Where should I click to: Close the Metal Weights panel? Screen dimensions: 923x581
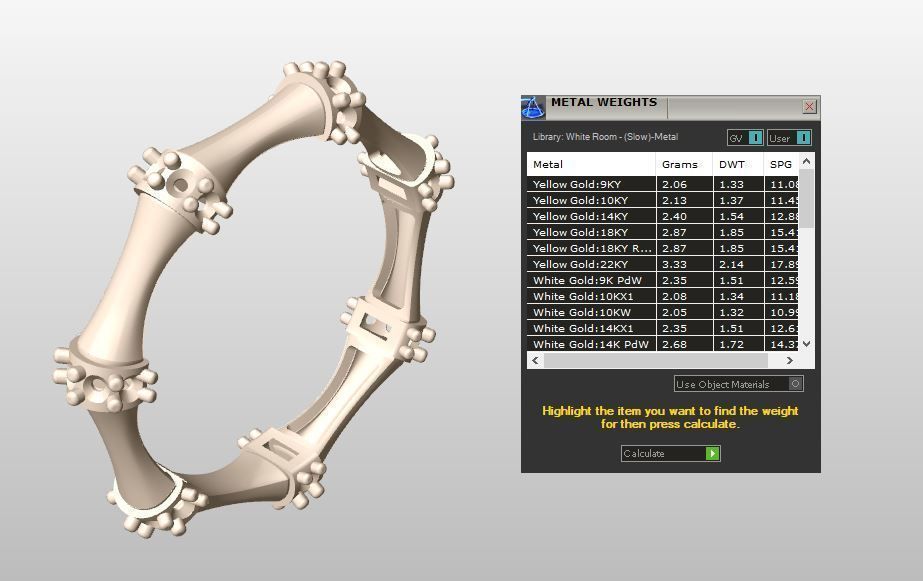(809, 106)
